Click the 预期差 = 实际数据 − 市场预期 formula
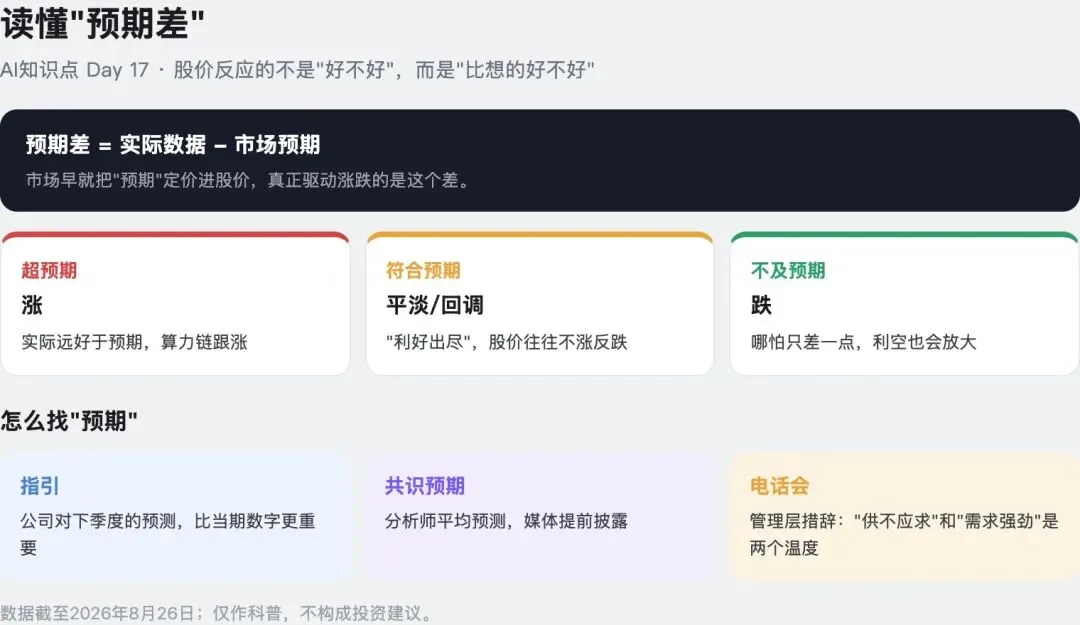 pos(173,145)
